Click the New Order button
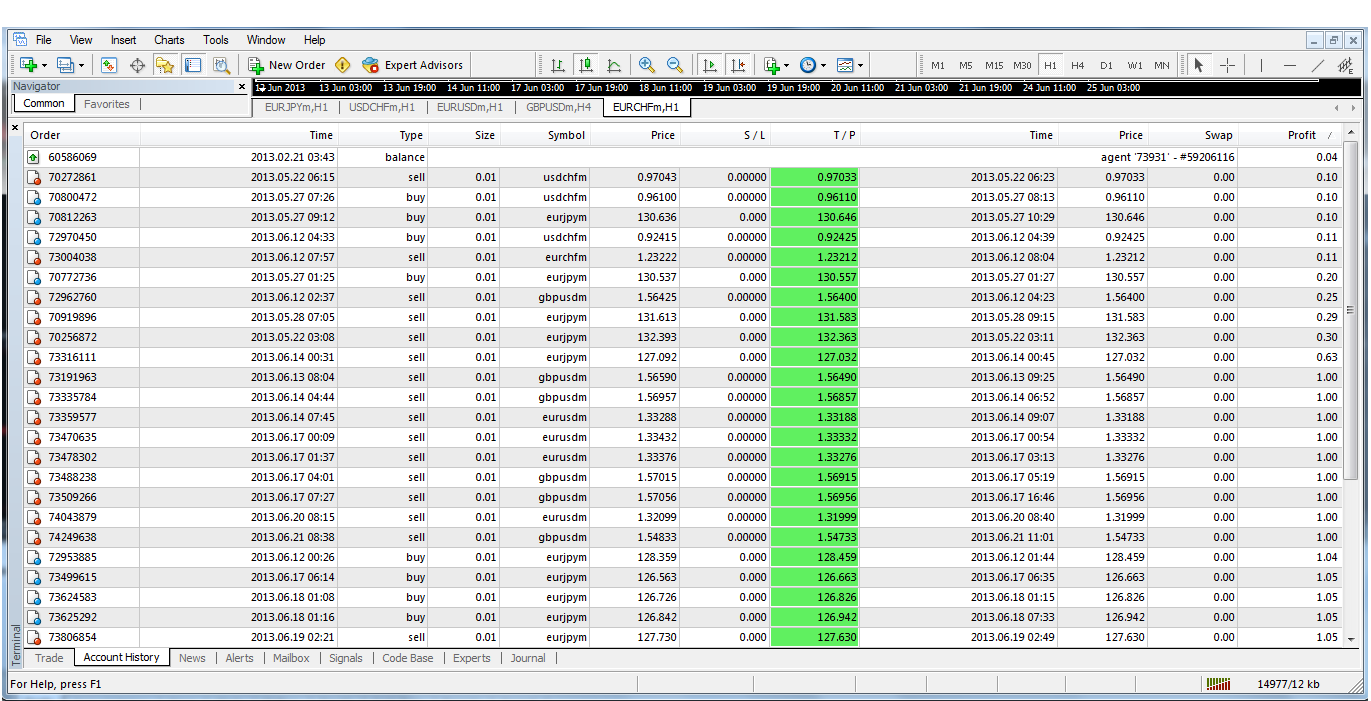Image resolution: width=1371 pixels, height=701 pixels. click(287, 65)
